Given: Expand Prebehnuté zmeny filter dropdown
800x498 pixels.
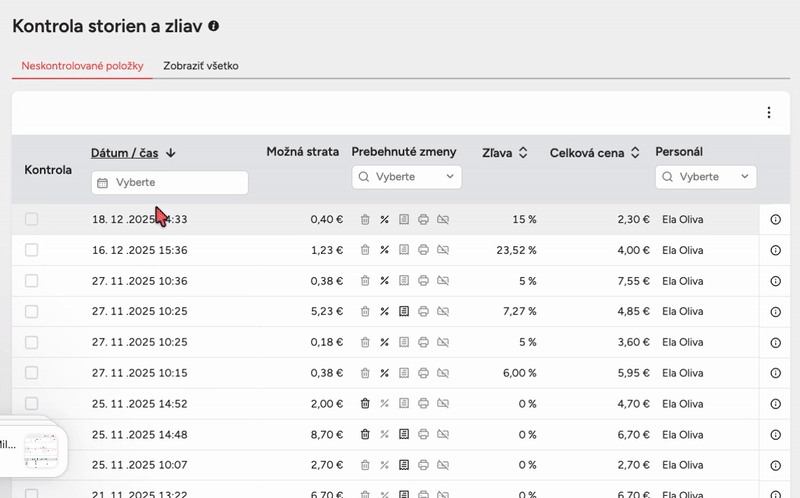Looking at the screenshot, I should (x=406, y=177).
